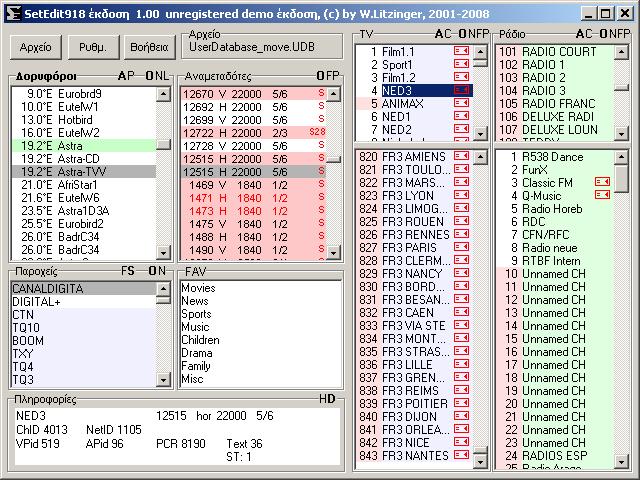The height and width of the screenshot is (480, 640).
Task: Click down arrow of top TV list scrollbar
Action: tap(480, 133)
